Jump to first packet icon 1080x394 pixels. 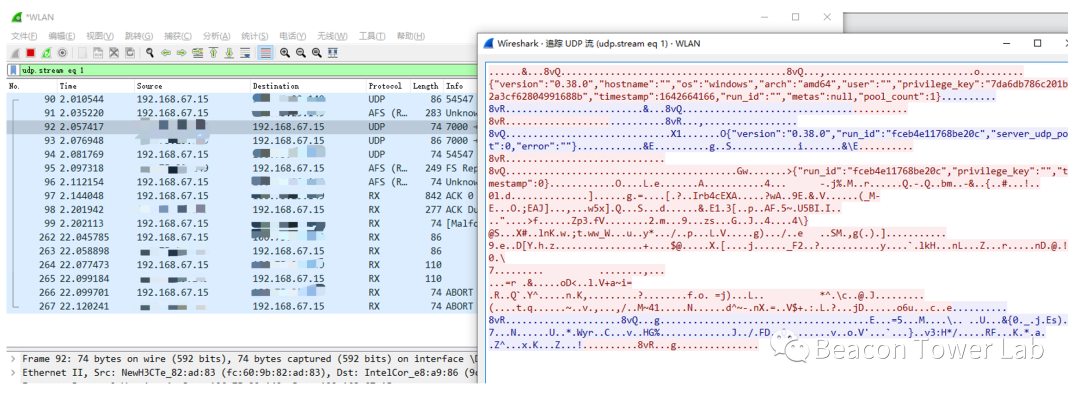tap(214, 53)
